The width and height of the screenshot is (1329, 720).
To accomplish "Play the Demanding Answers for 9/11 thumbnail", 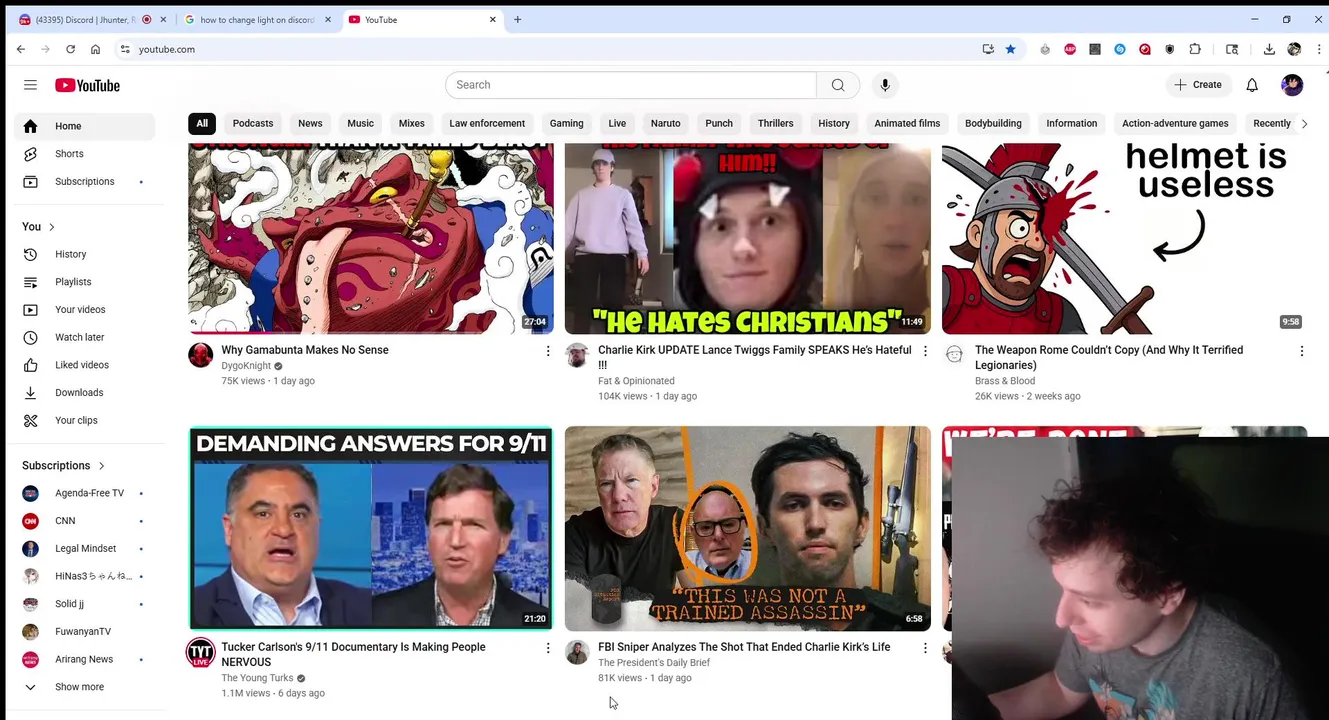I will pyautogui.click(x=371, y=529).
